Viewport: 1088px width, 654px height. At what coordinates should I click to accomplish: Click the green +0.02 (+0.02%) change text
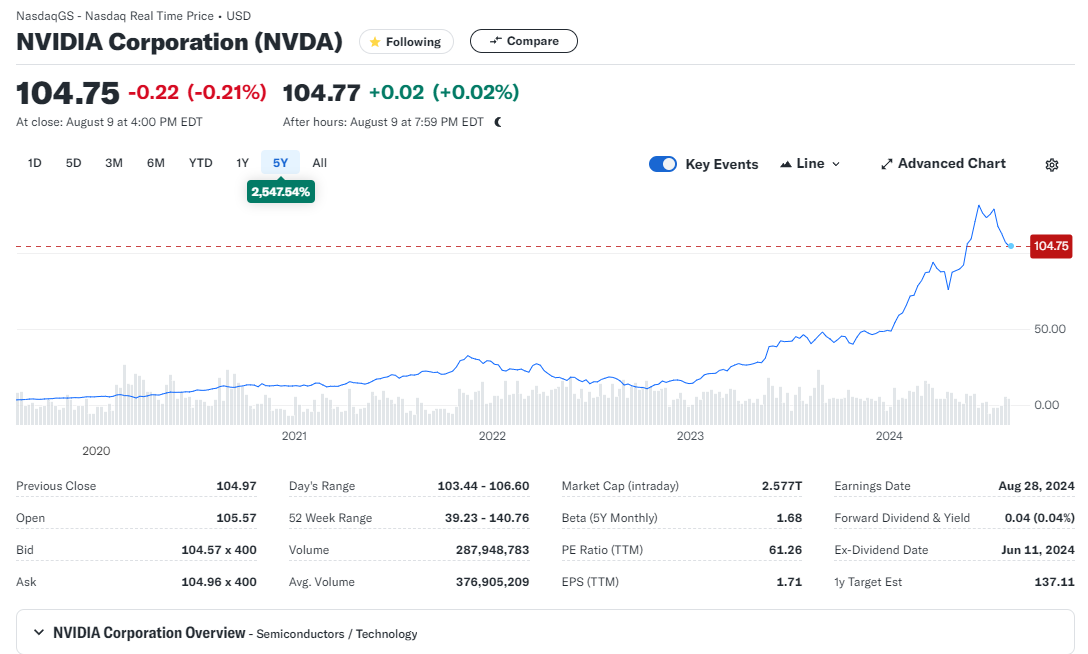click(x=444, y=92)
